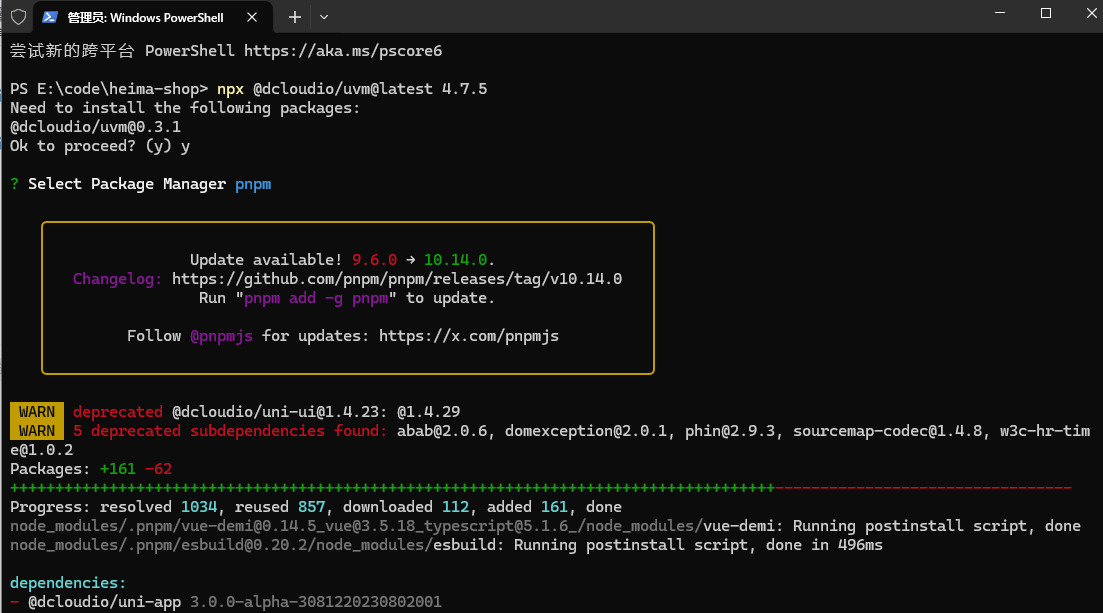Open the pnpm v10.14.0 GitHub releases changelog URL
This screenshot has width=1103, height=613.
(x=397, y=279)
